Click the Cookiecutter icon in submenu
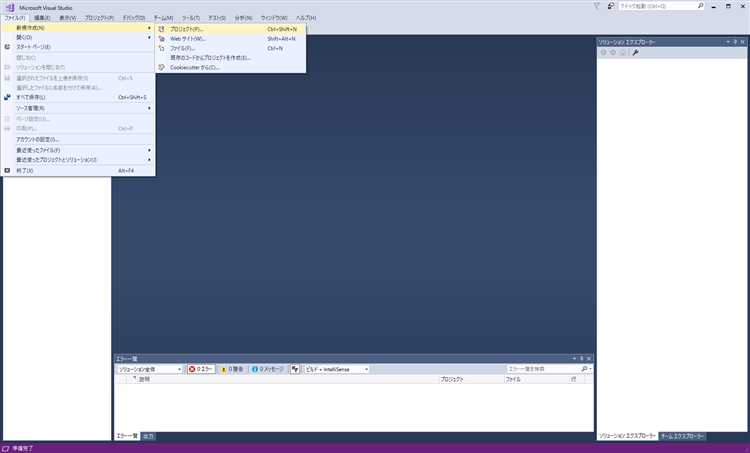Image resolution: width=750 pixels, height=453 pixels. point(162,67)
